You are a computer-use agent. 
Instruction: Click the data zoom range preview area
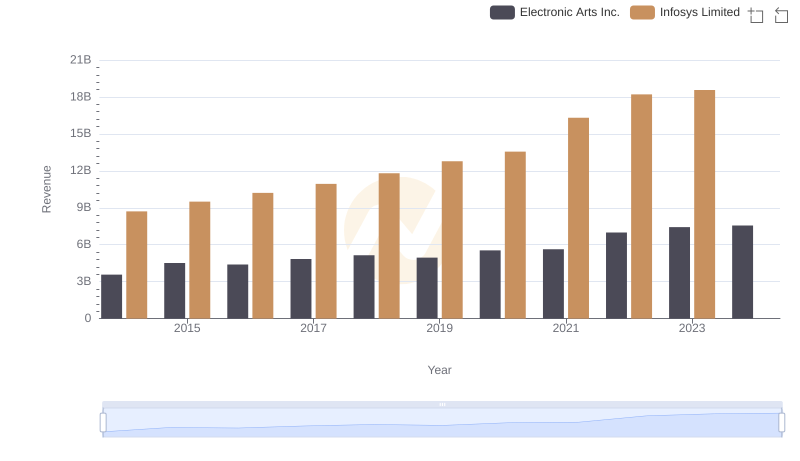(442, 423)
